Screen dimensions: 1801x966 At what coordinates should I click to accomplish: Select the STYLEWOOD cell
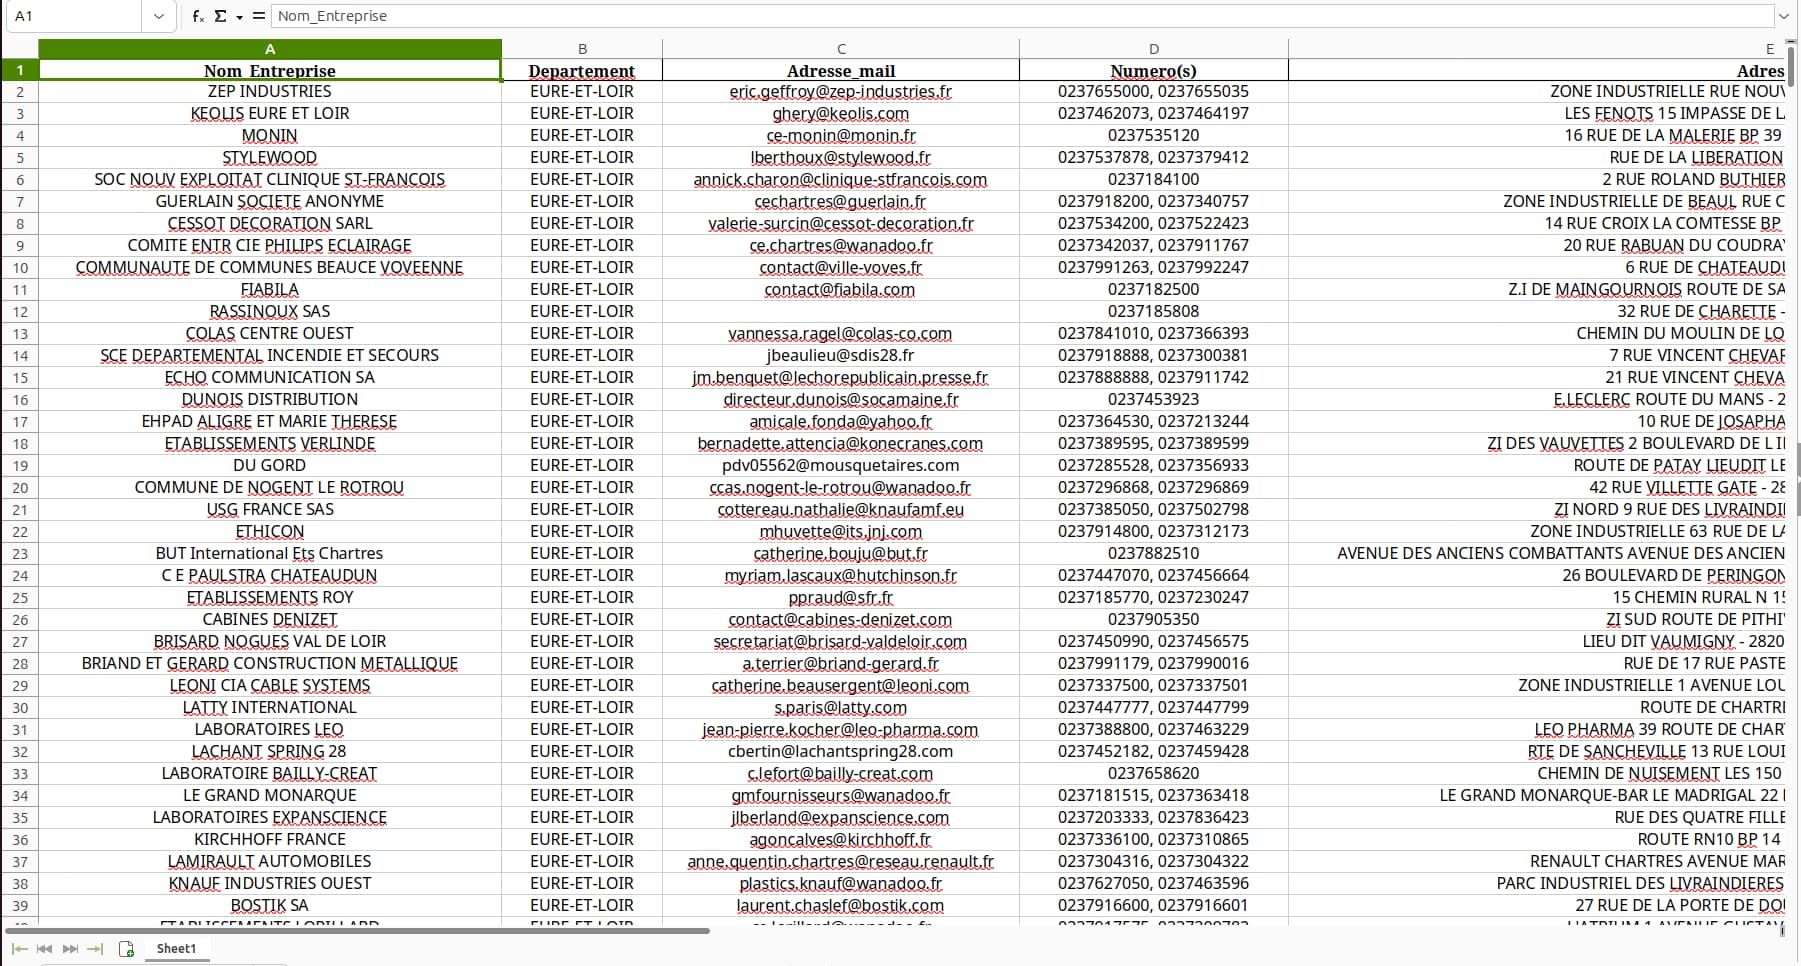(270, 158)
